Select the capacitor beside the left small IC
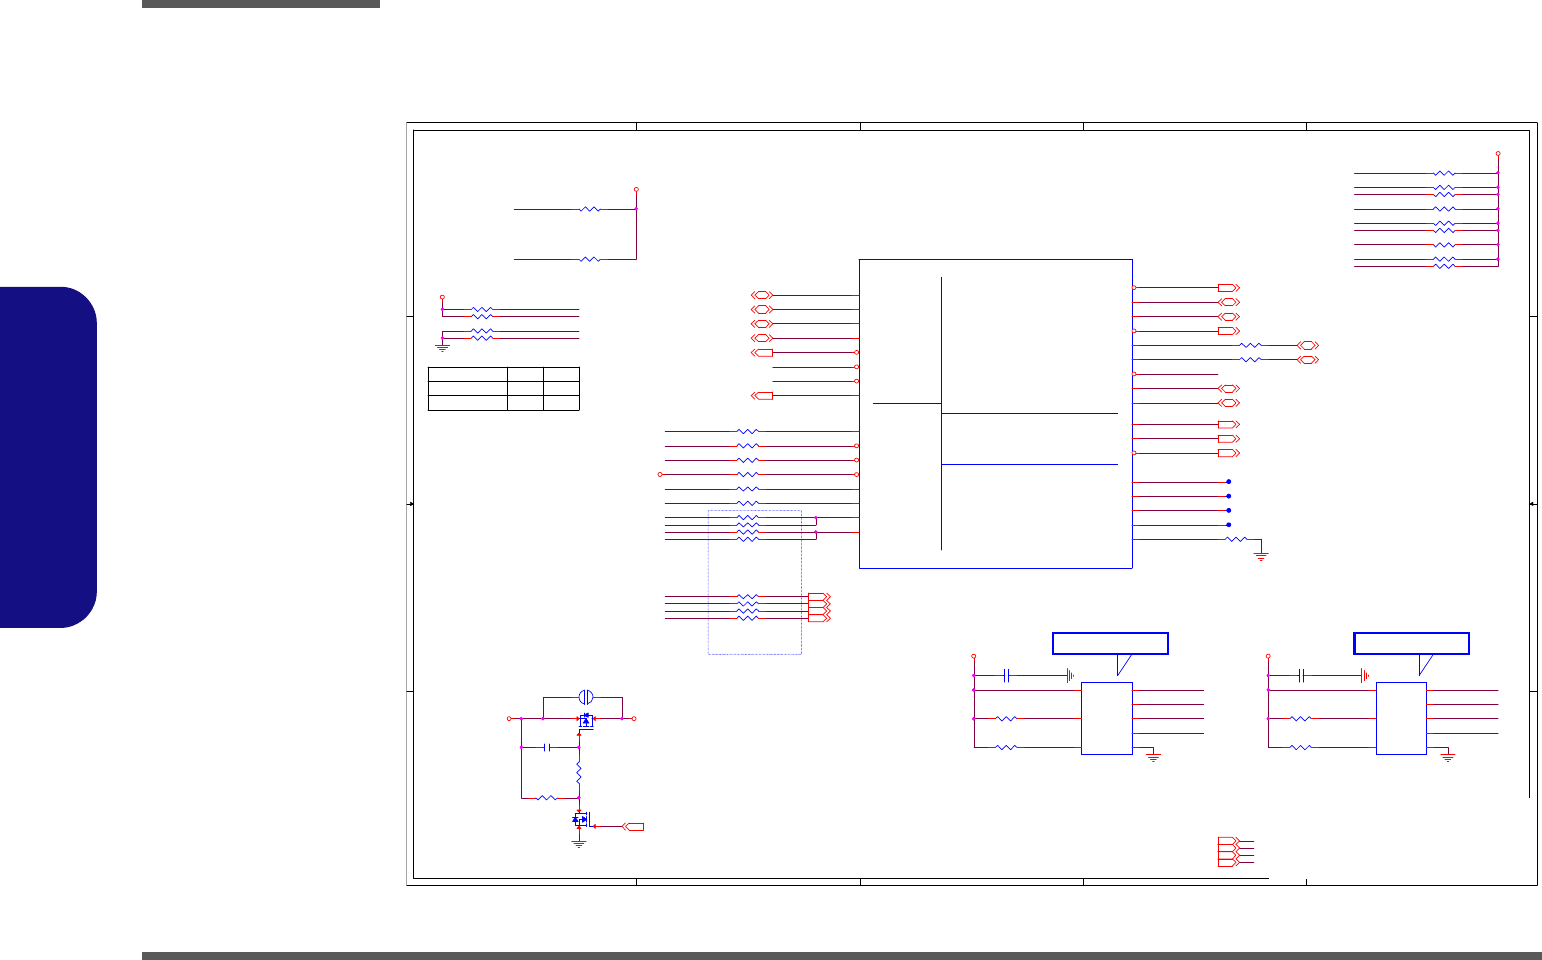The image size is (1542, 960). (x=1007, y=676)
